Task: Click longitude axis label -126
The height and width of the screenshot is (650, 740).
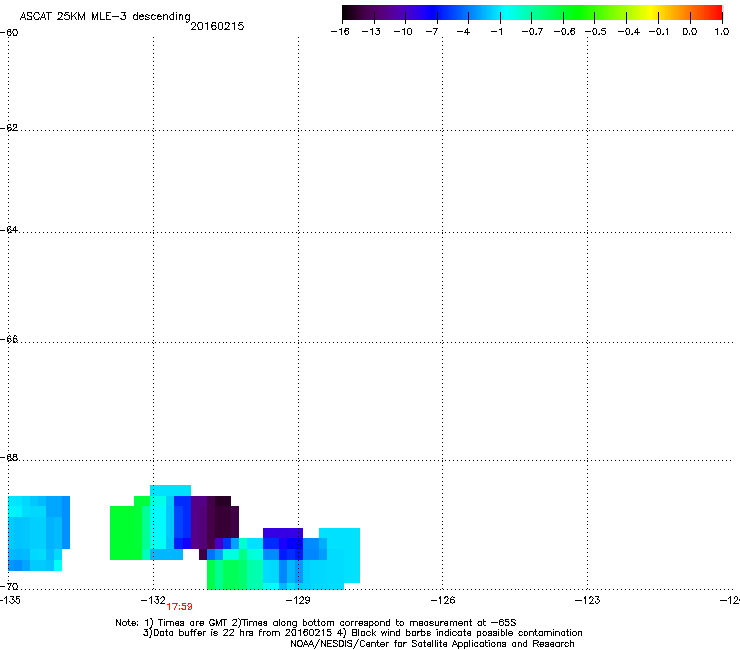Action: (443, 600)
